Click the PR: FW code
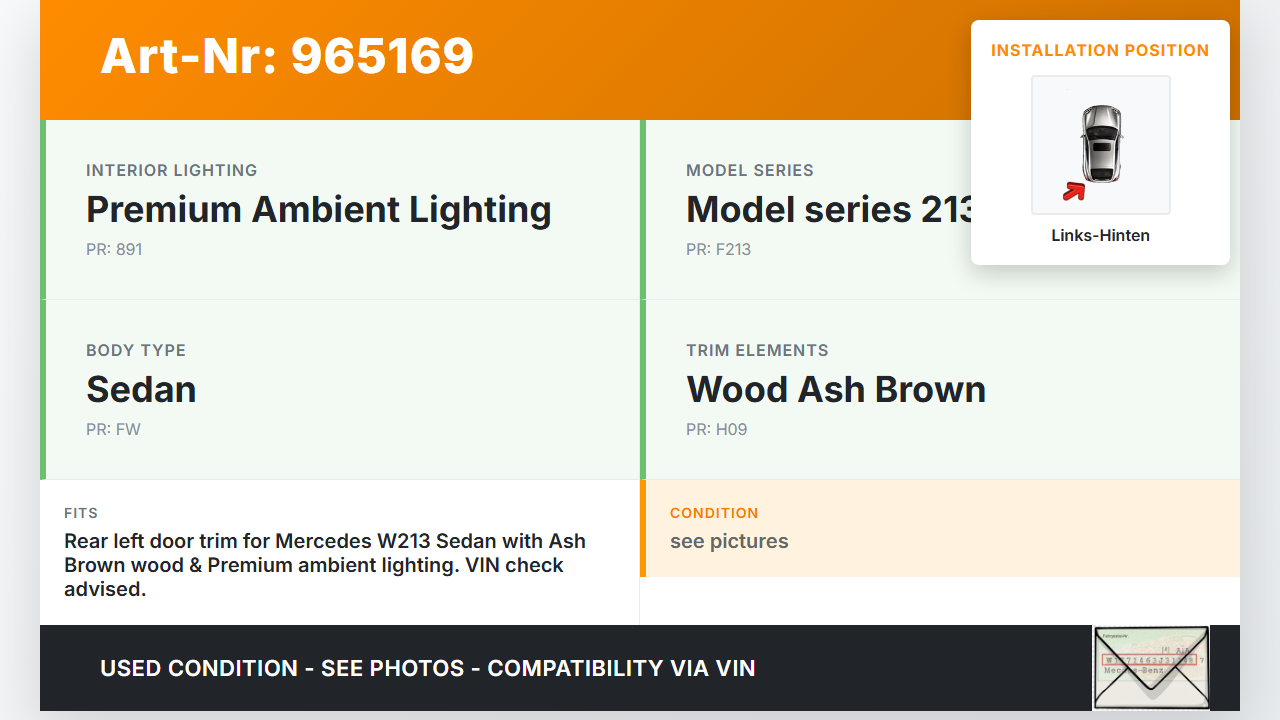 pyautogui.click(x=113, y=430)
